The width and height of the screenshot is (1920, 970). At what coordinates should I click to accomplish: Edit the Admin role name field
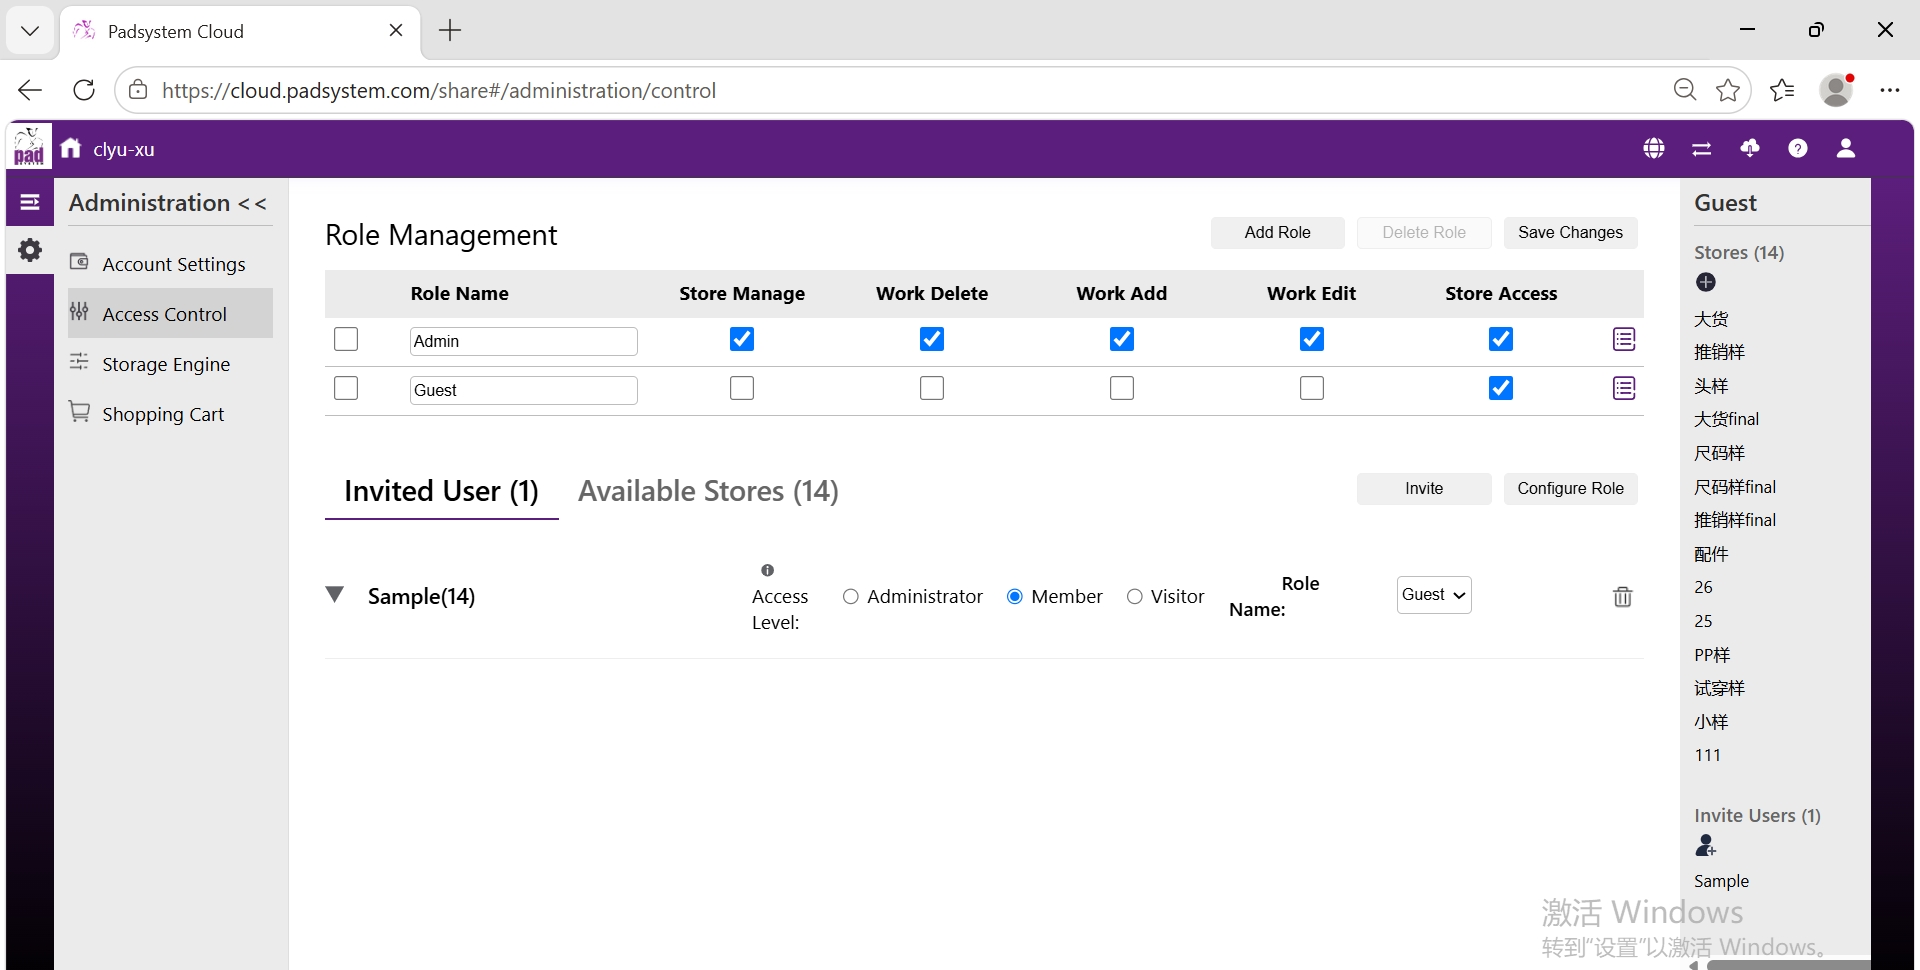pos(524,341)
